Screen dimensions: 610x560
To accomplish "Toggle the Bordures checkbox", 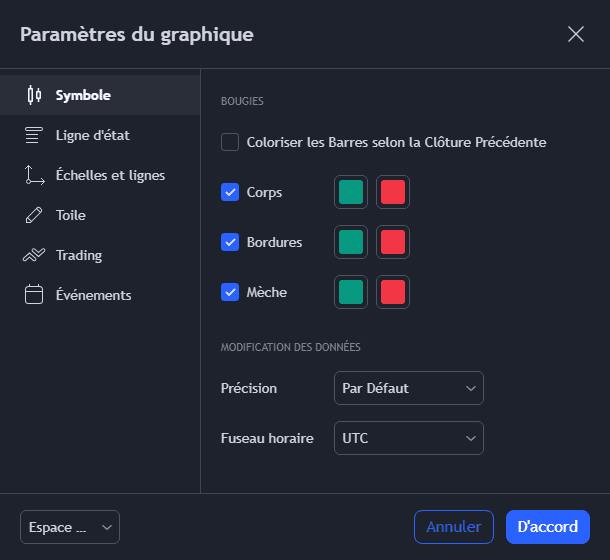I will pyautogui.click(x=230, y=242).
